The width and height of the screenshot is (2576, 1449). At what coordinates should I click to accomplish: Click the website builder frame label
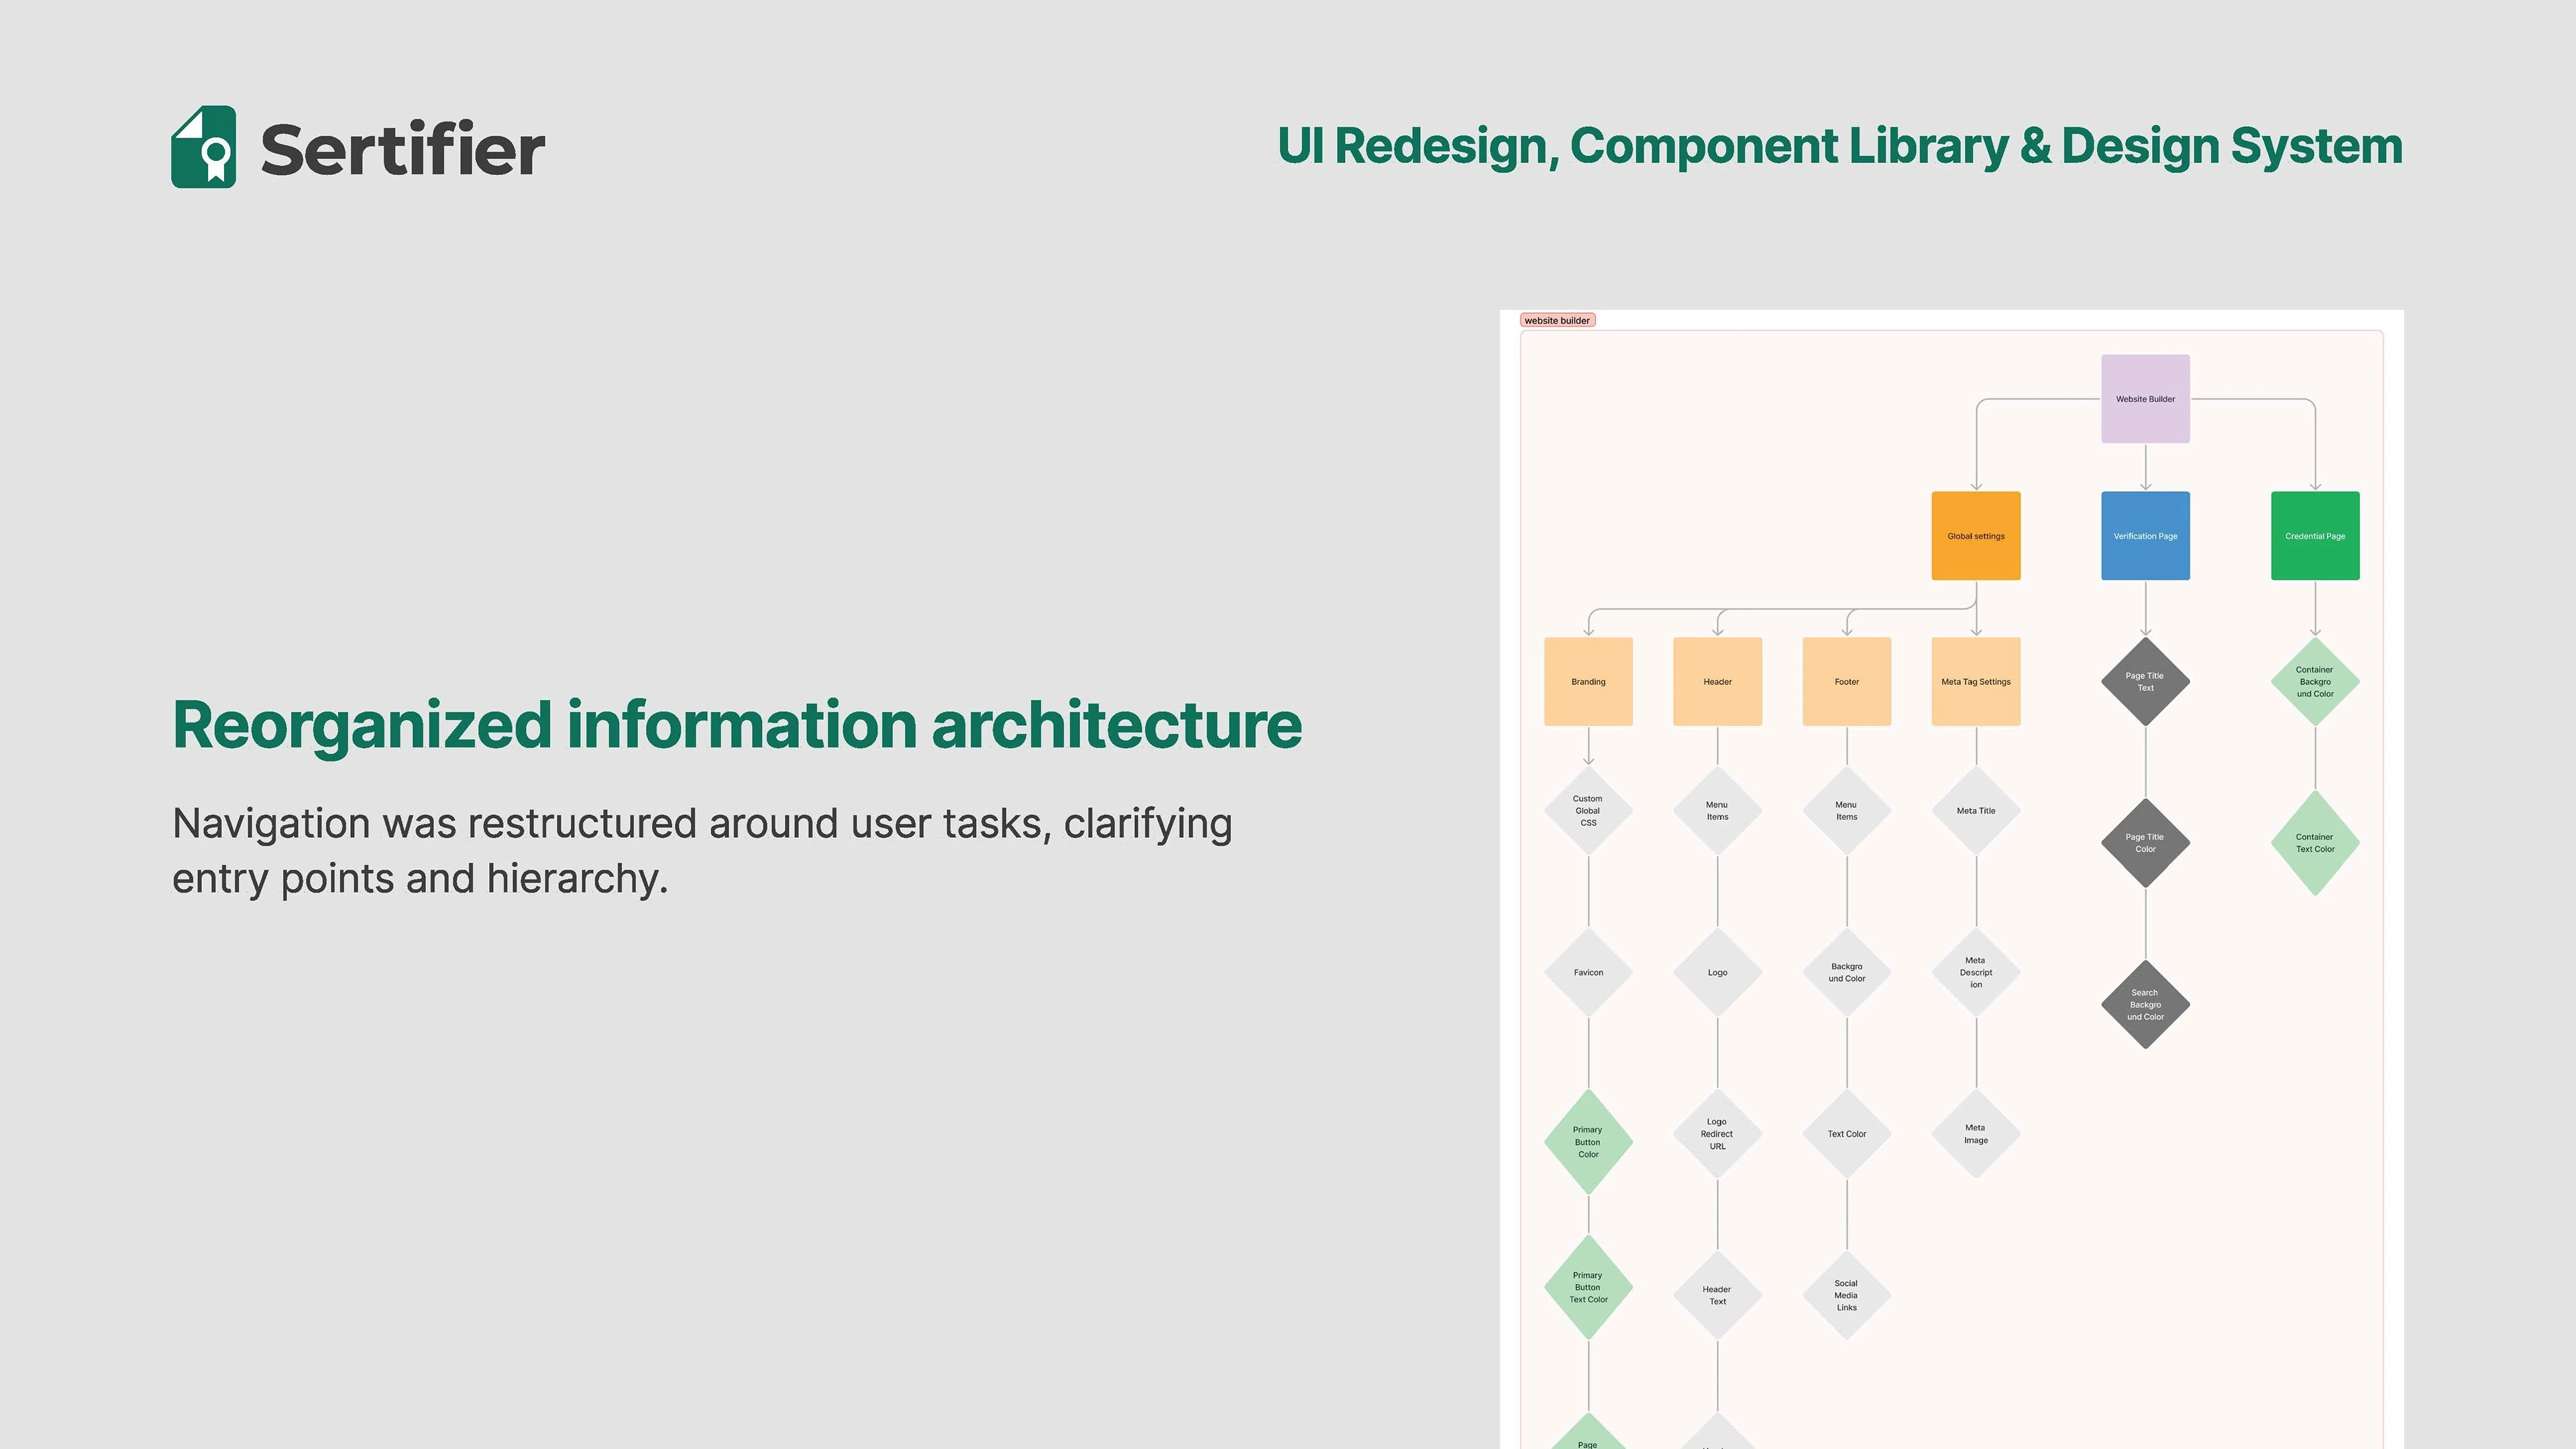click(1557, 321)
